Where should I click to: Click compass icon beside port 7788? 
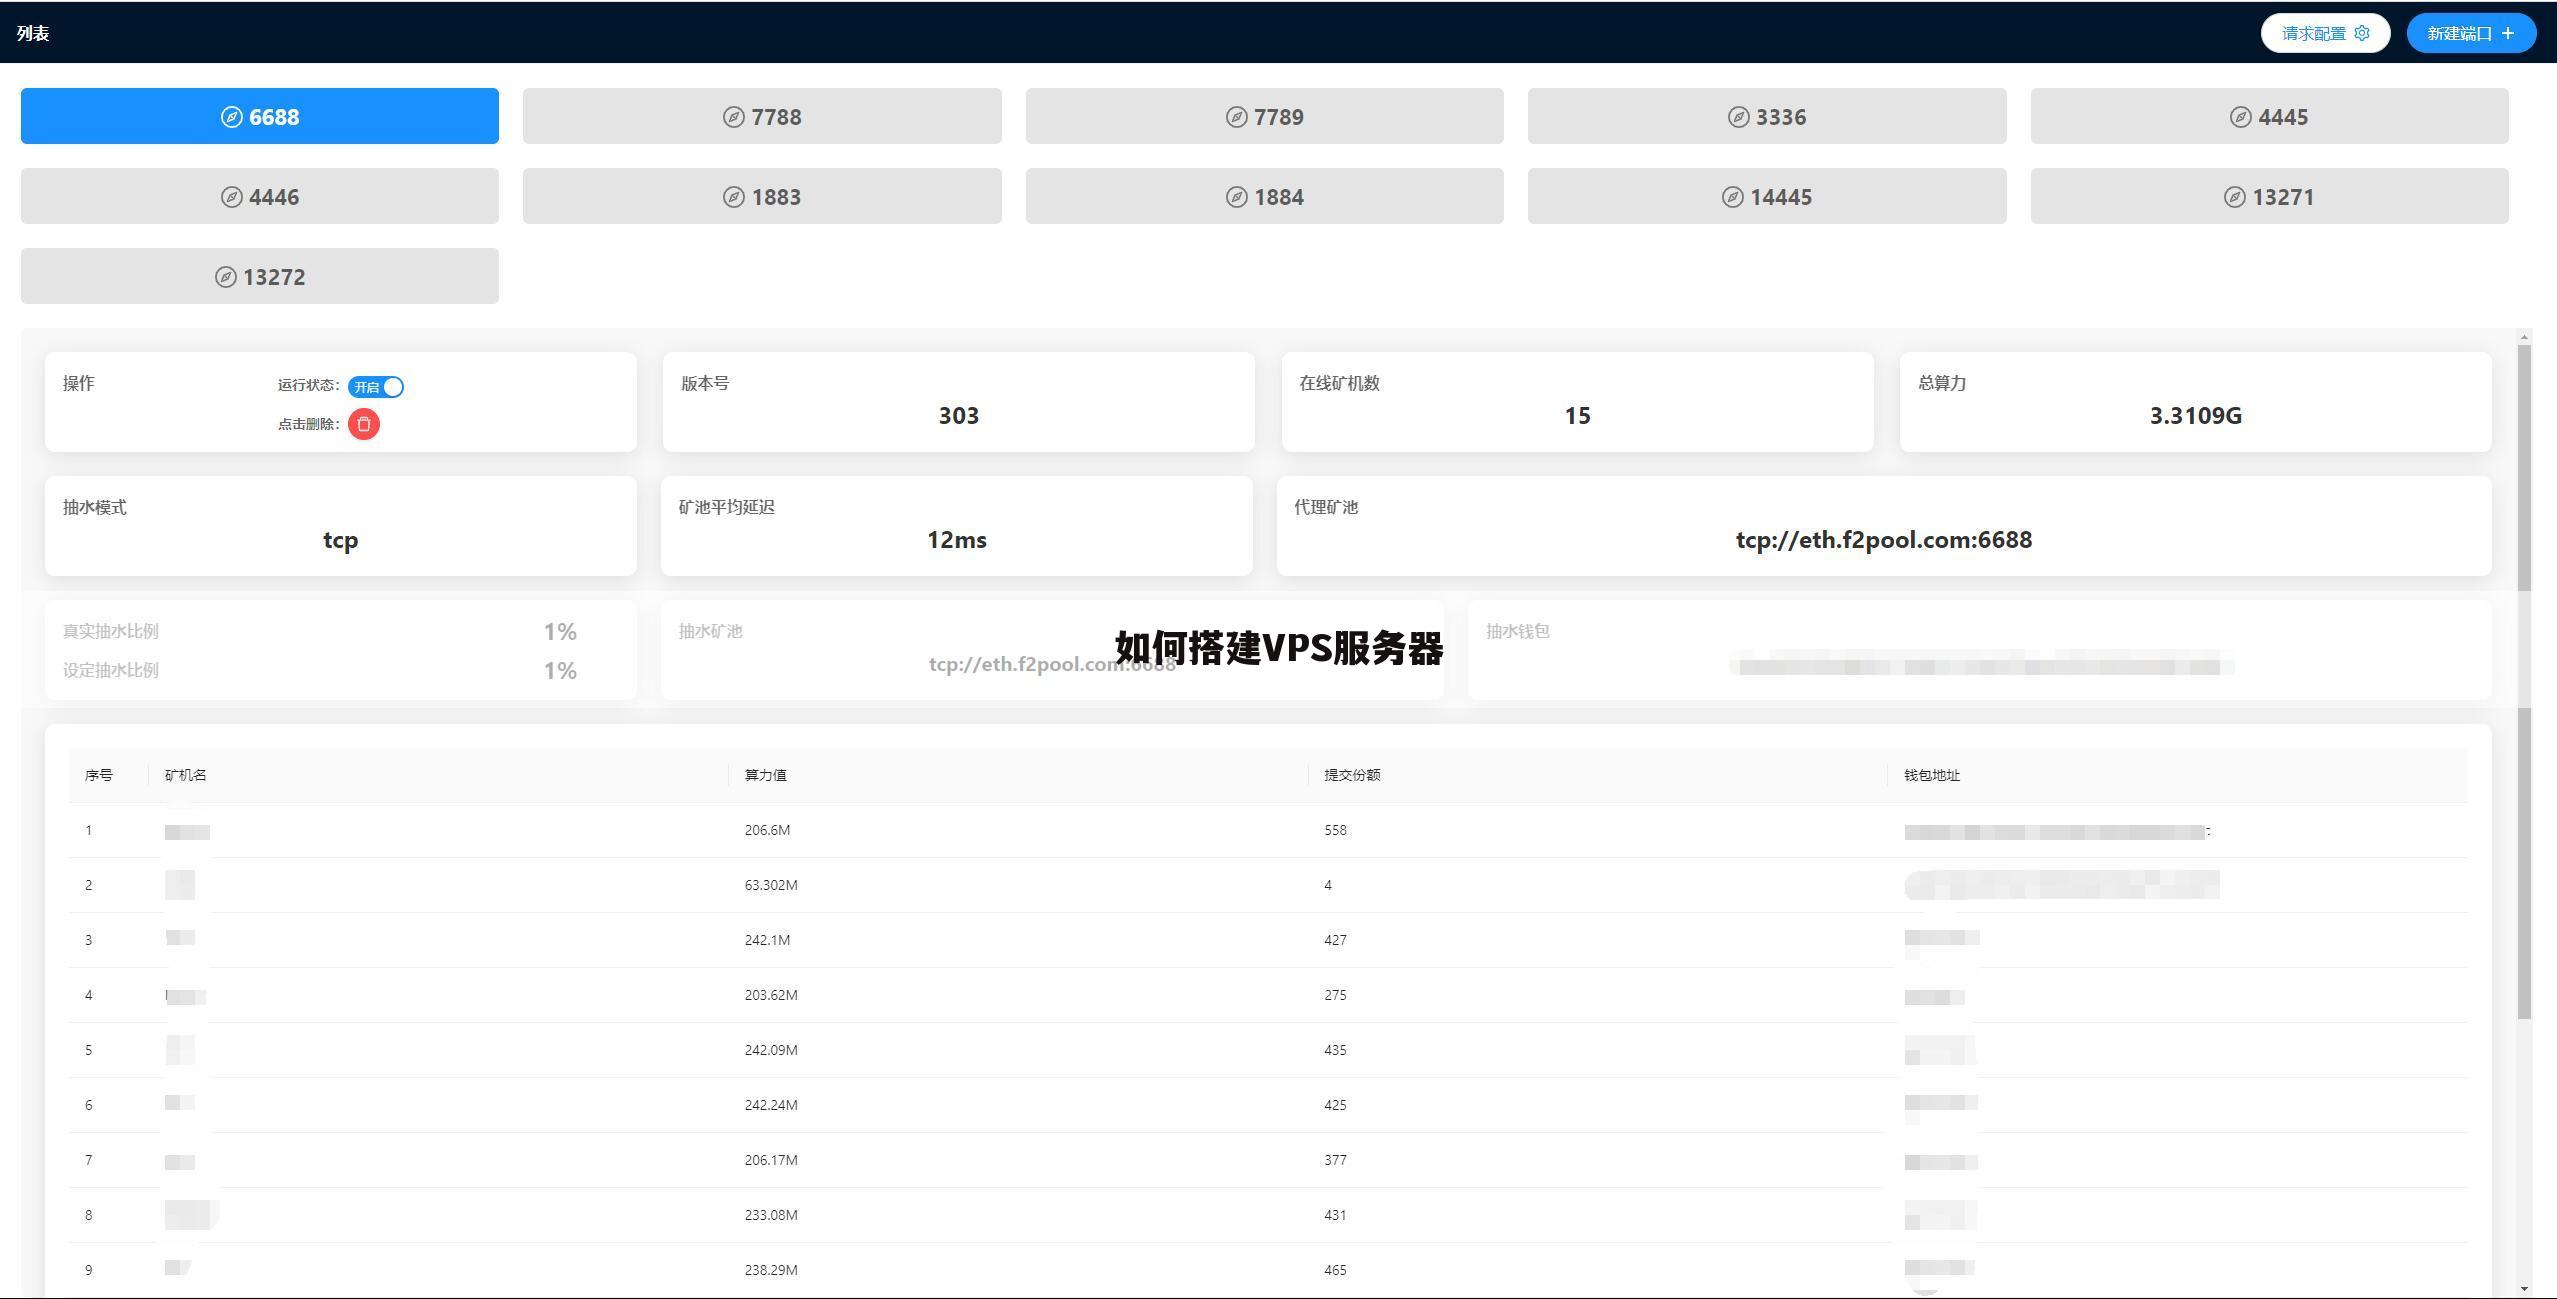click(734, 117)
